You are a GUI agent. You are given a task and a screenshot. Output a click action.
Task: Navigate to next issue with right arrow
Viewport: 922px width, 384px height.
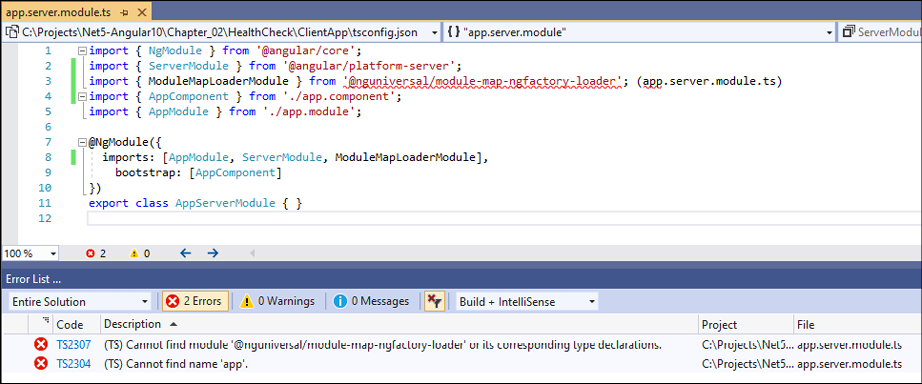pos(213,253)
